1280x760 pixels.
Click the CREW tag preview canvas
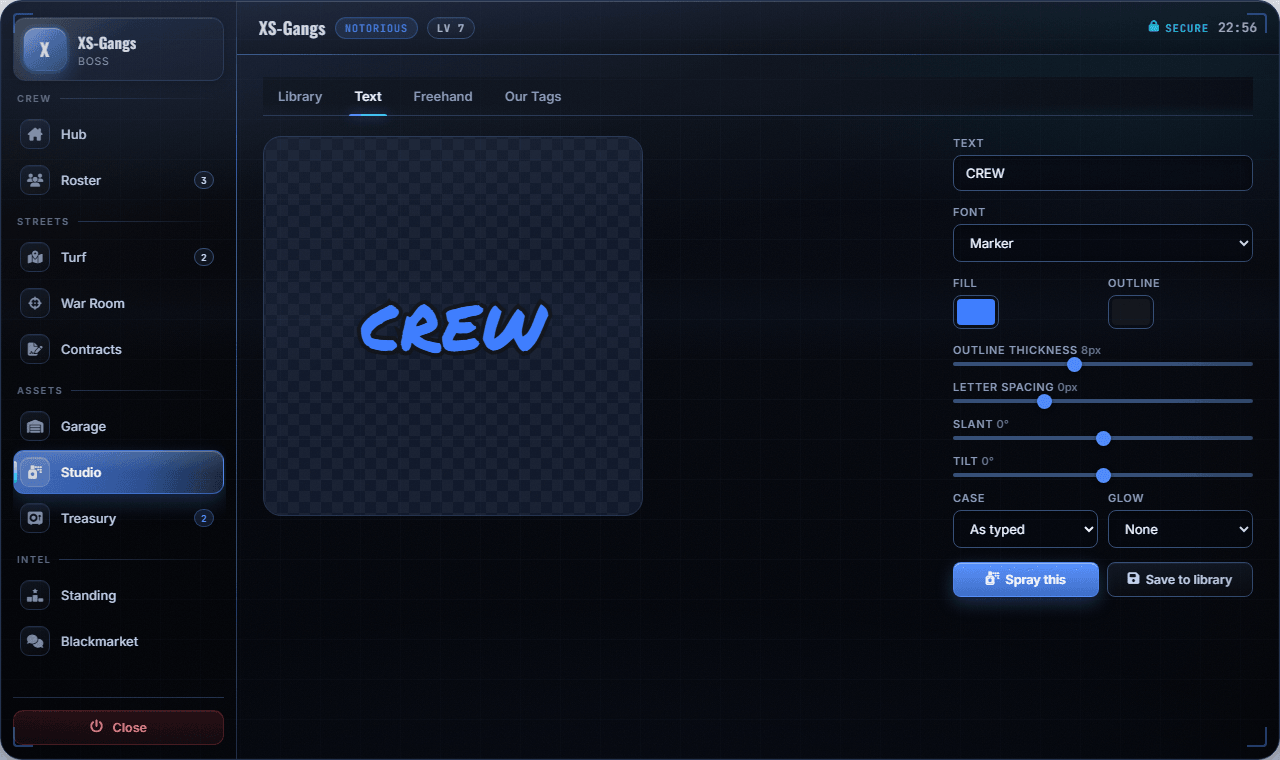pos(453,326)
